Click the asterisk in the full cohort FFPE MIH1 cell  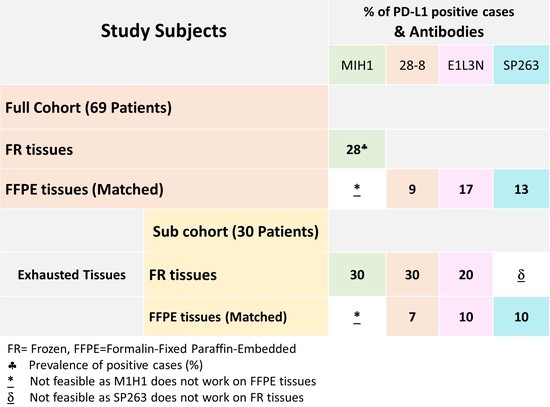click(x=357, y=190)
